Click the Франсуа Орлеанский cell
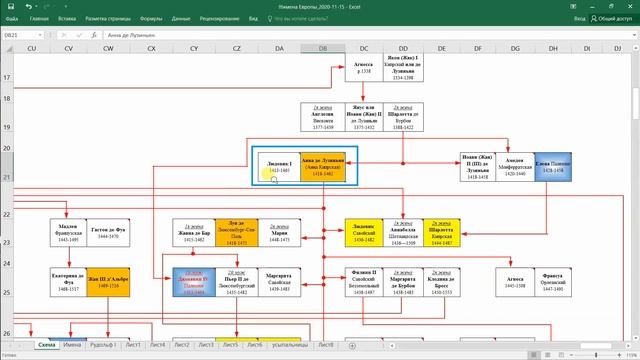The width and height of the screenshot is (640, 360). coord(553,282)
